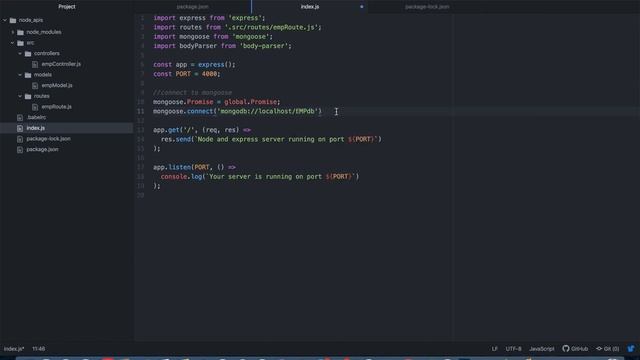The height and width of the screenshot is (360, 640).
Task: Click the 'import mongoose' line
Action: [213, 37]
